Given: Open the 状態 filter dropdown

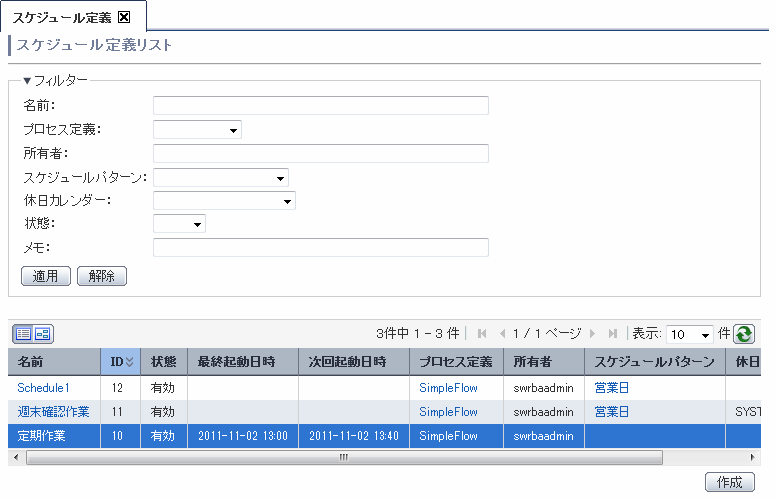Looking at the screenshot, I should (179, 225).
